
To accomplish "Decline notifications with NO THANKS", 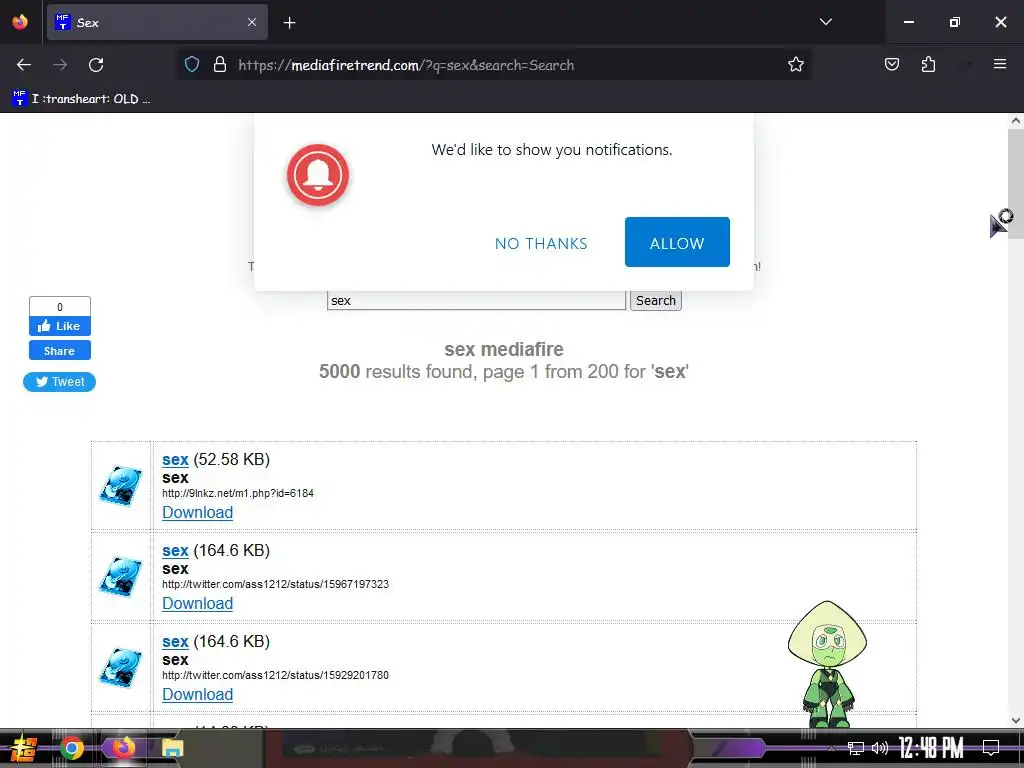I will (x=541, y=244).
